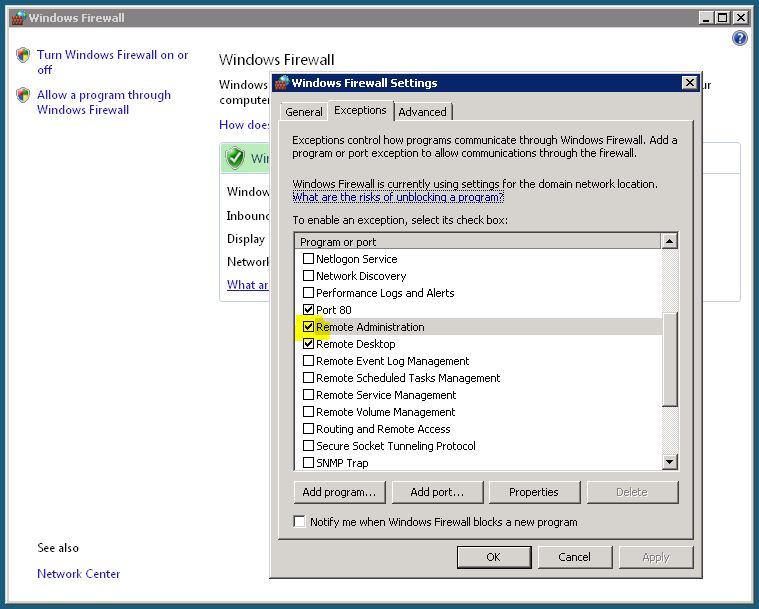Image resolution: width=759 pixels, height=609 pixels.
Task: Uncheck the Remote Desktop exception
Action: (x=308, y=344)
